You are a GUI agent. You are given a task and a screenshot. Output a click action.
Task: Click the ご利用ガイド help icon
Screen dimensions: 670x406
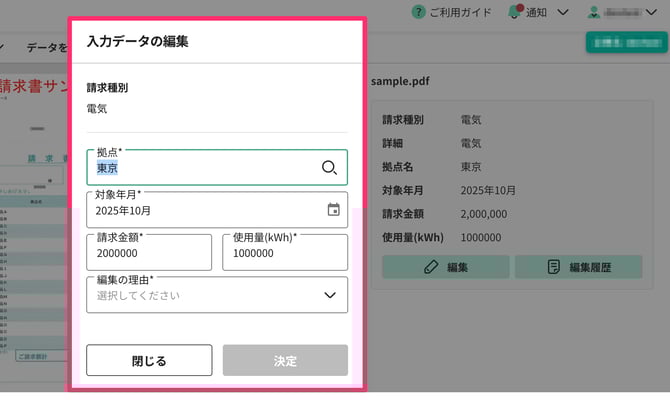418,12
